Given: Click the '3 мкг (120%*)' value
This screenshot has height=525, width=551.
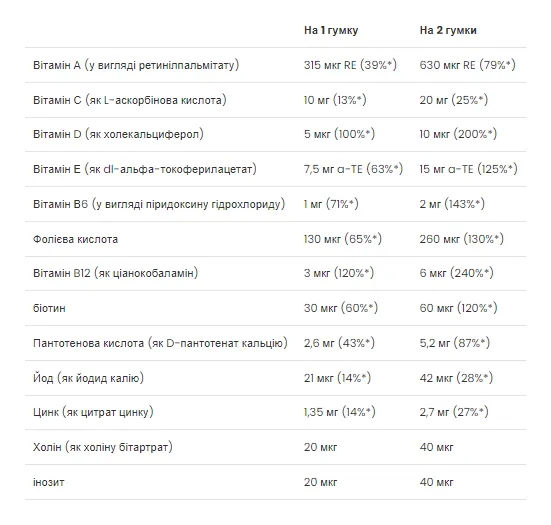Looking at the screenshot, I should (x=339, y=273).
